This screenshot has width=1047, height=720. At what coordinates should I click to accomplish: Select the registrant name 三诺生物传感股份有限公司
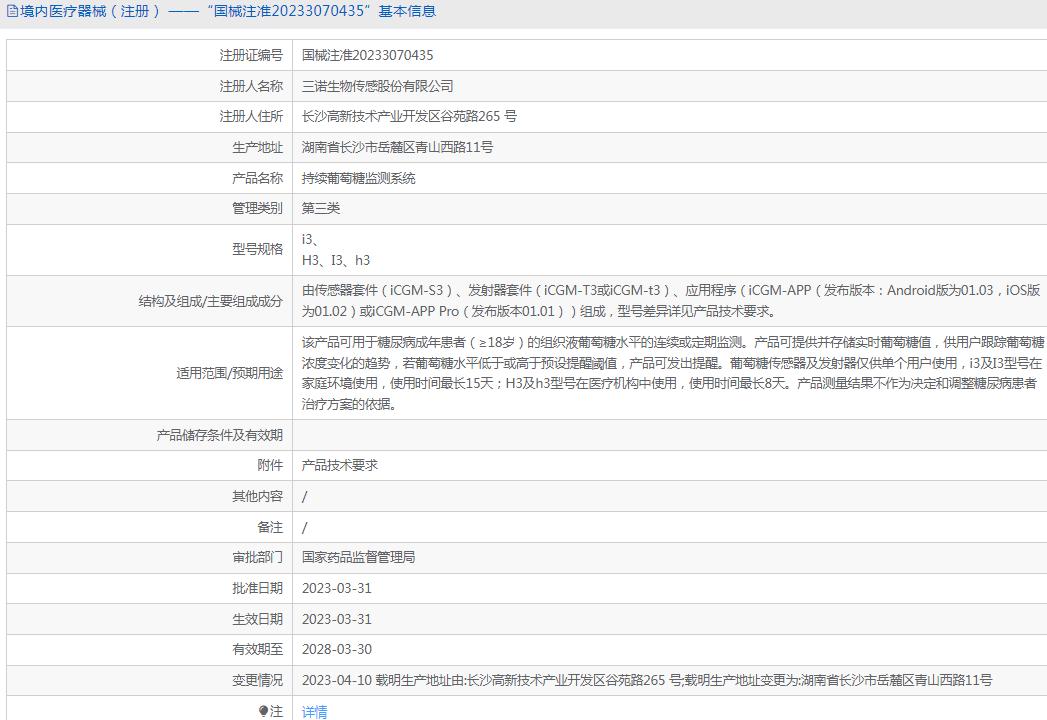pyautogui.click(x=377, y=86)
